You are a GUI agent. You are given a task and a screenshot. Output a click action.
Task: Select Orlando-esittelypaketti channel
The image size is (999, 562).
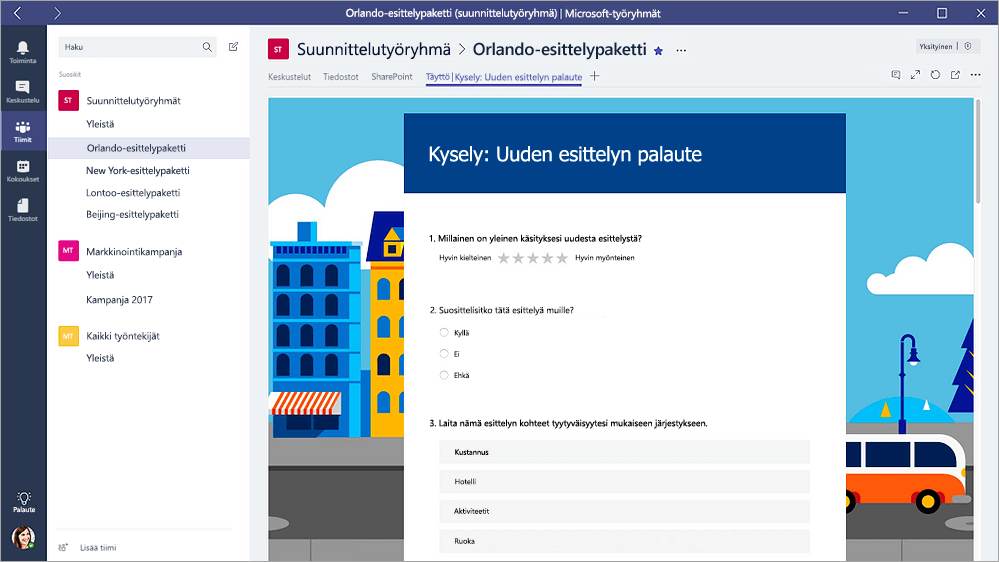tap(149, 148)
